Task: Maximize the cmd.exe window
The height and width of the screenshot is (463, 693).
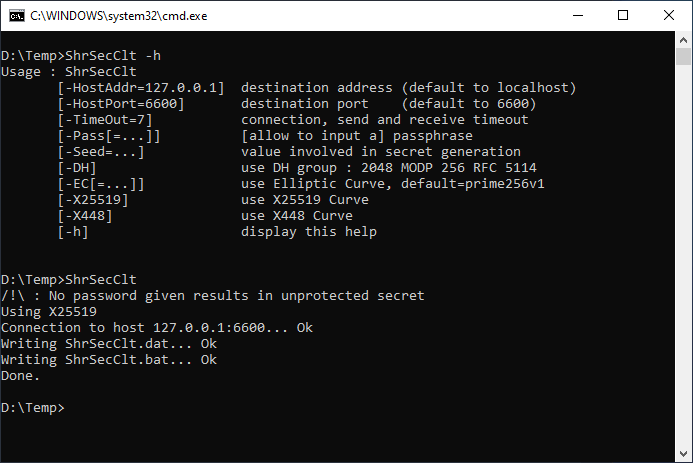Action: (623, 15)
